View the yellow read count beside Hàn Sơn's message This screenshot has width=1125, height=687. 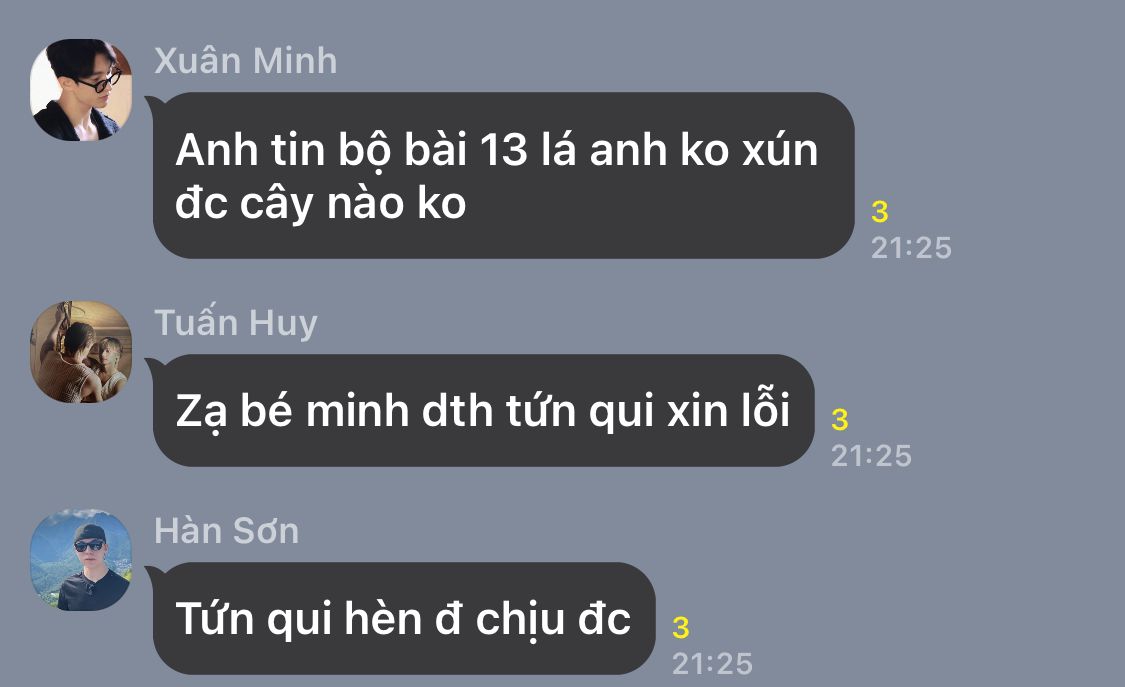coord(680,628)
